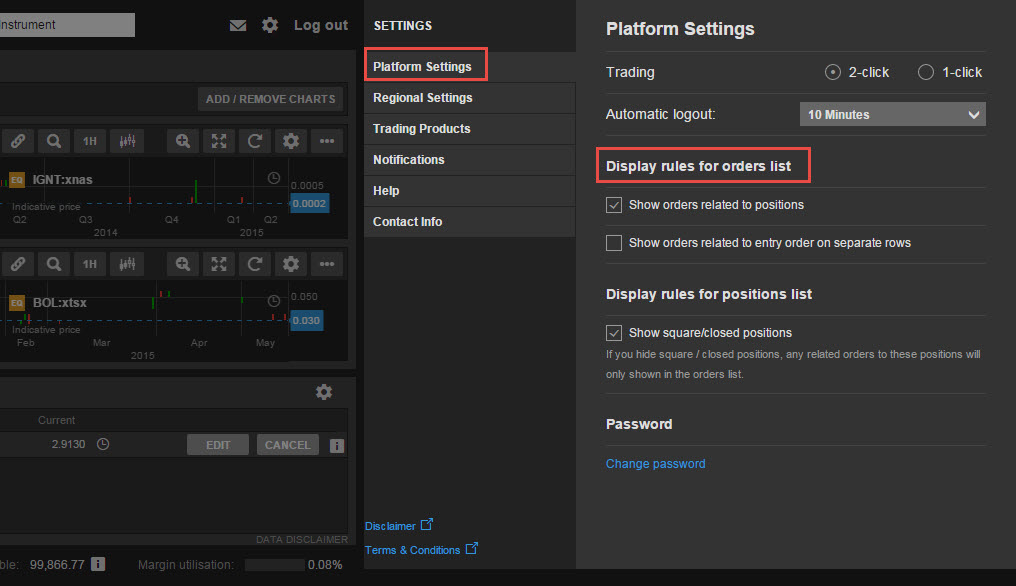This screenshot has height=586, width=1016.
Task: Open the messages envelope icon
Action: coord(238,25)
